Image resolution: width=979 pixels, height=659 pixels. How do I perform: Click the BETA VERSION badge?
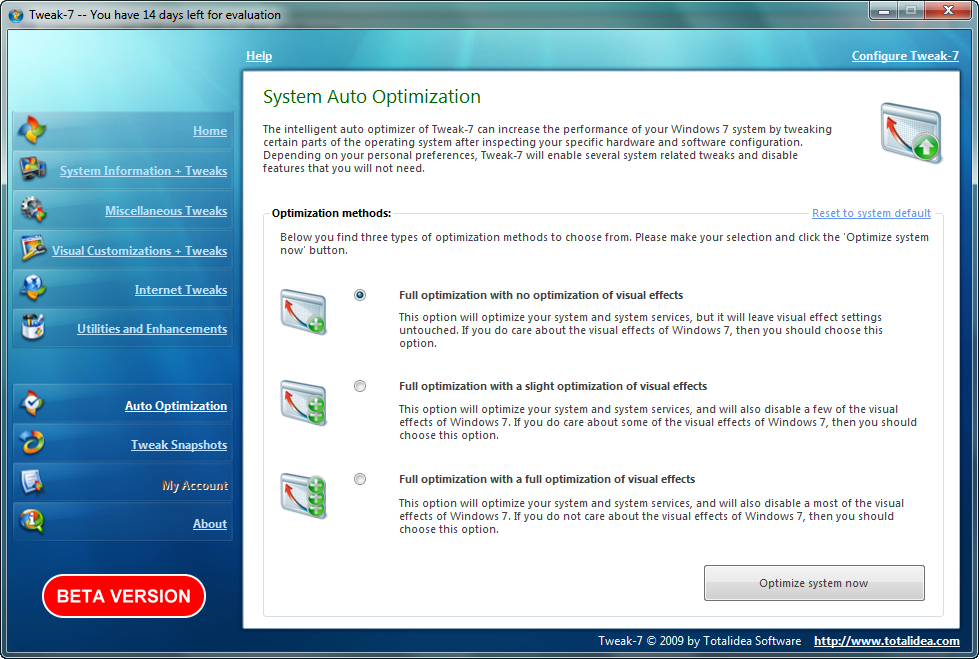[124, 596]
